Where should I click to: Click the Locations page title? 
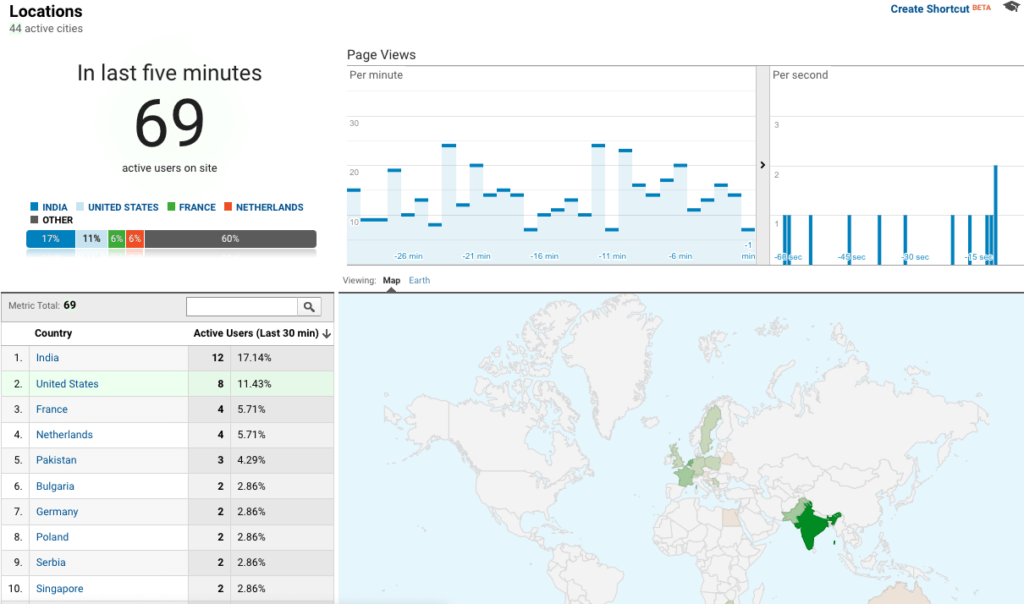pyautogui.click(x=46, y=11)
